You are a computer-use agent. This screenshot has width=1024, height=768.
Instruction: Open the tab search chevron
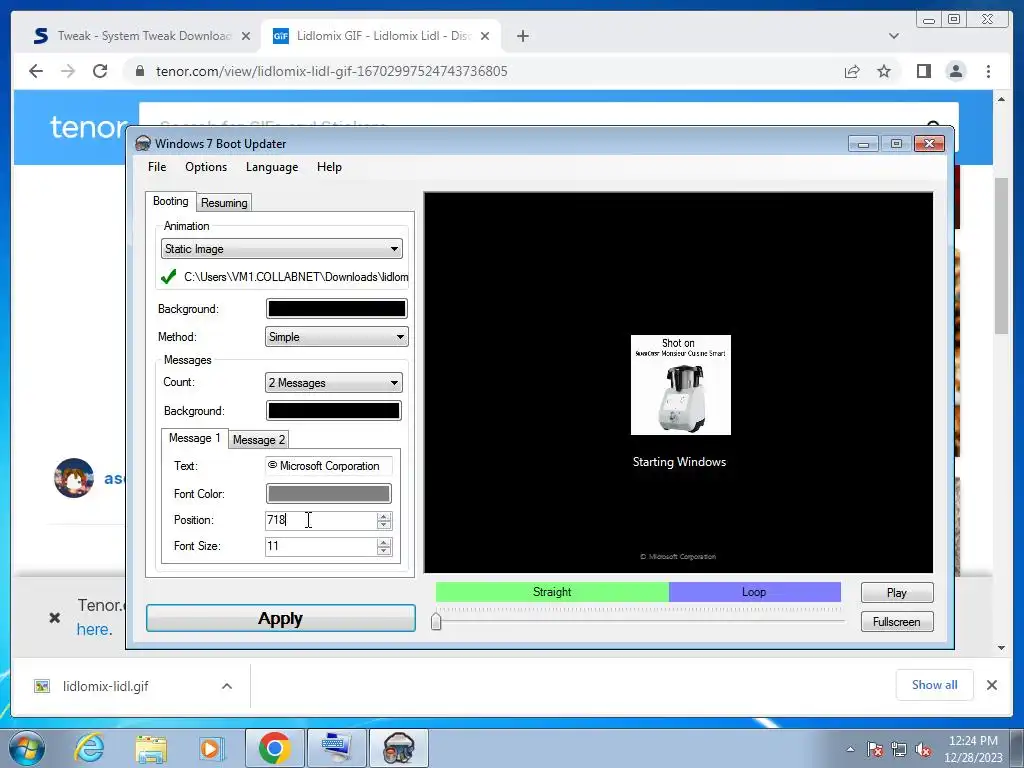coord(894,36)
